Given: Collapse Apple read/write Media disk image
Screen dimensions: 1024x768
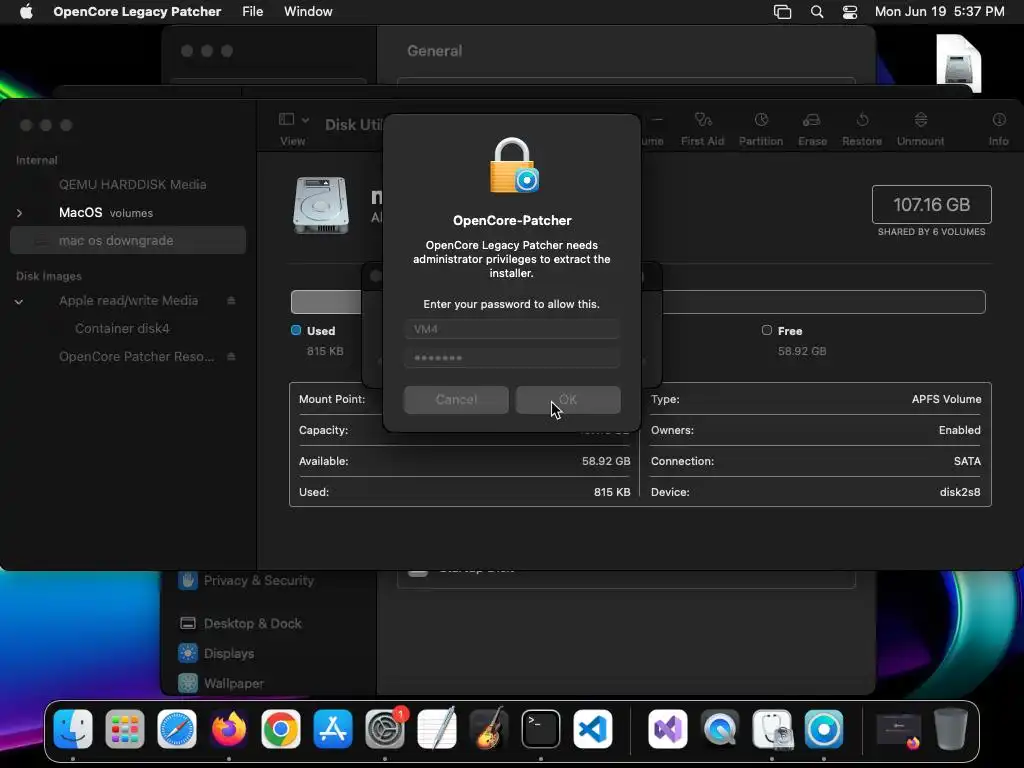Looking at the screenshot, I should coord(19,301).
